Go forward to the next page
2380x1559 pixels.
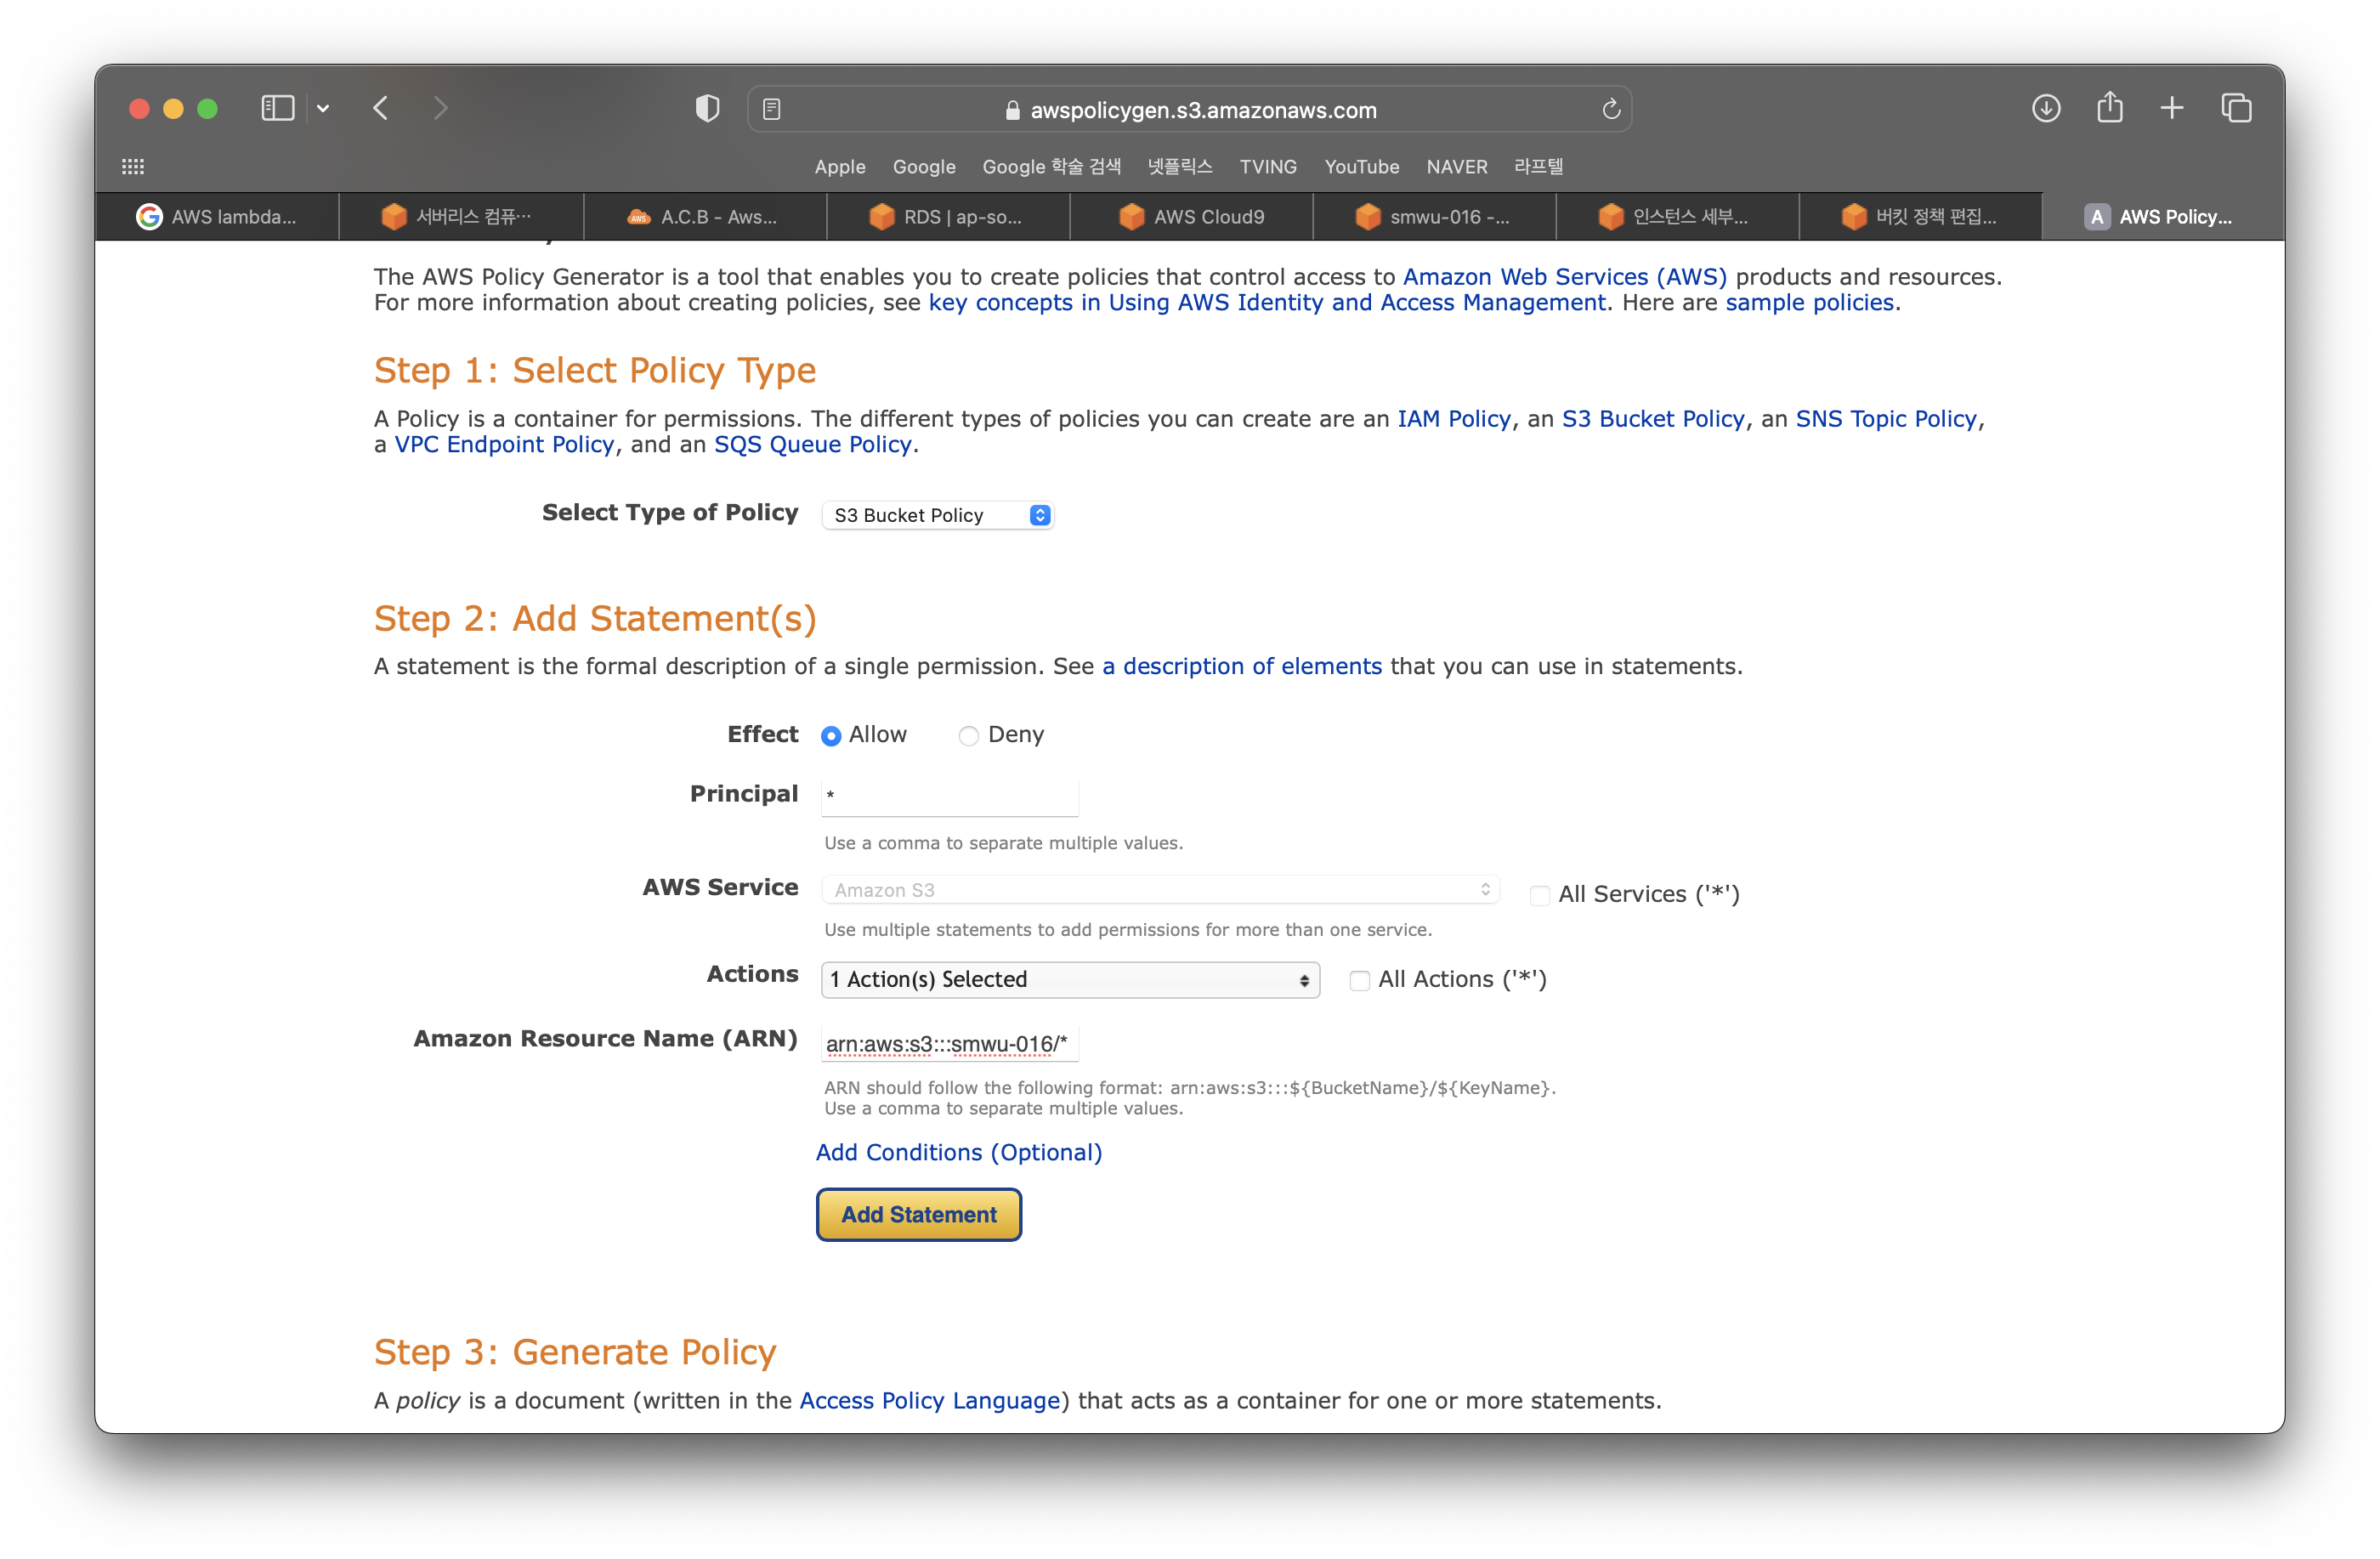click(440, 108)
